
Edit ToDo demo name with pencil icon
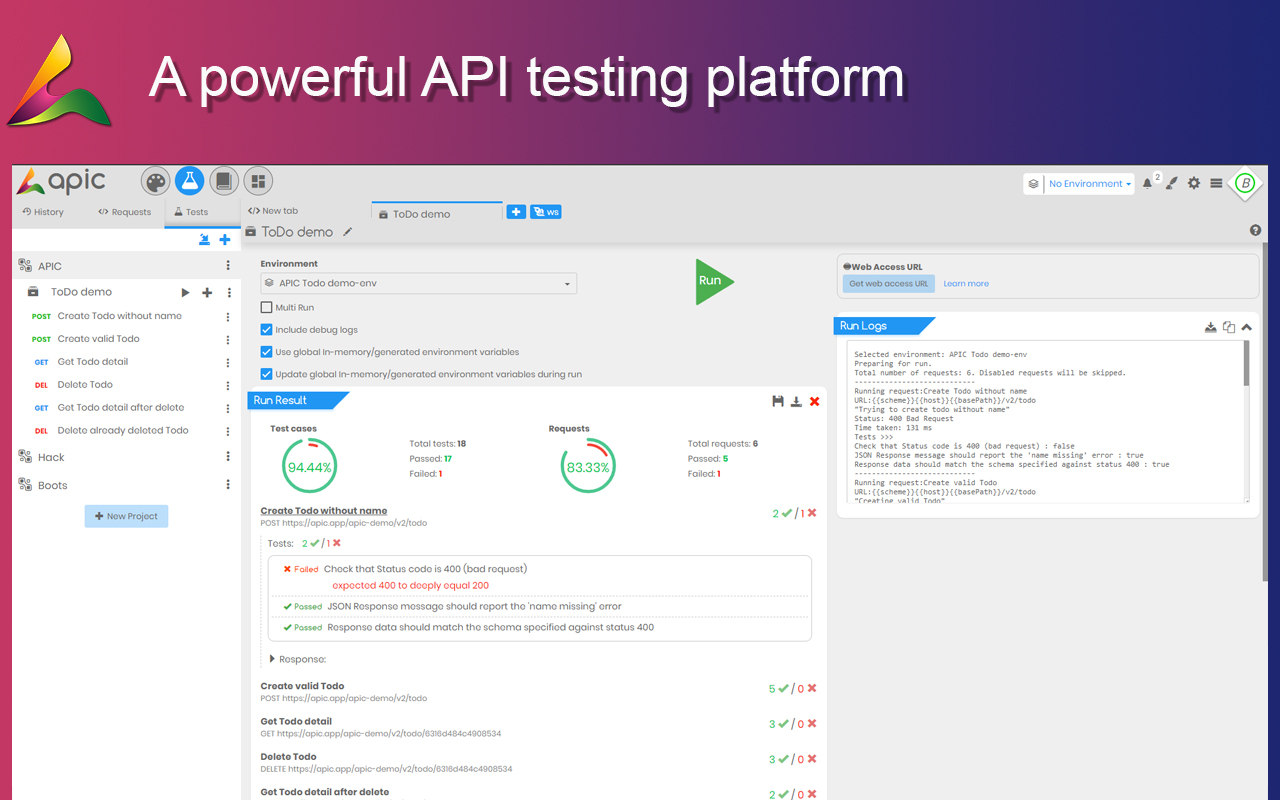348,232
